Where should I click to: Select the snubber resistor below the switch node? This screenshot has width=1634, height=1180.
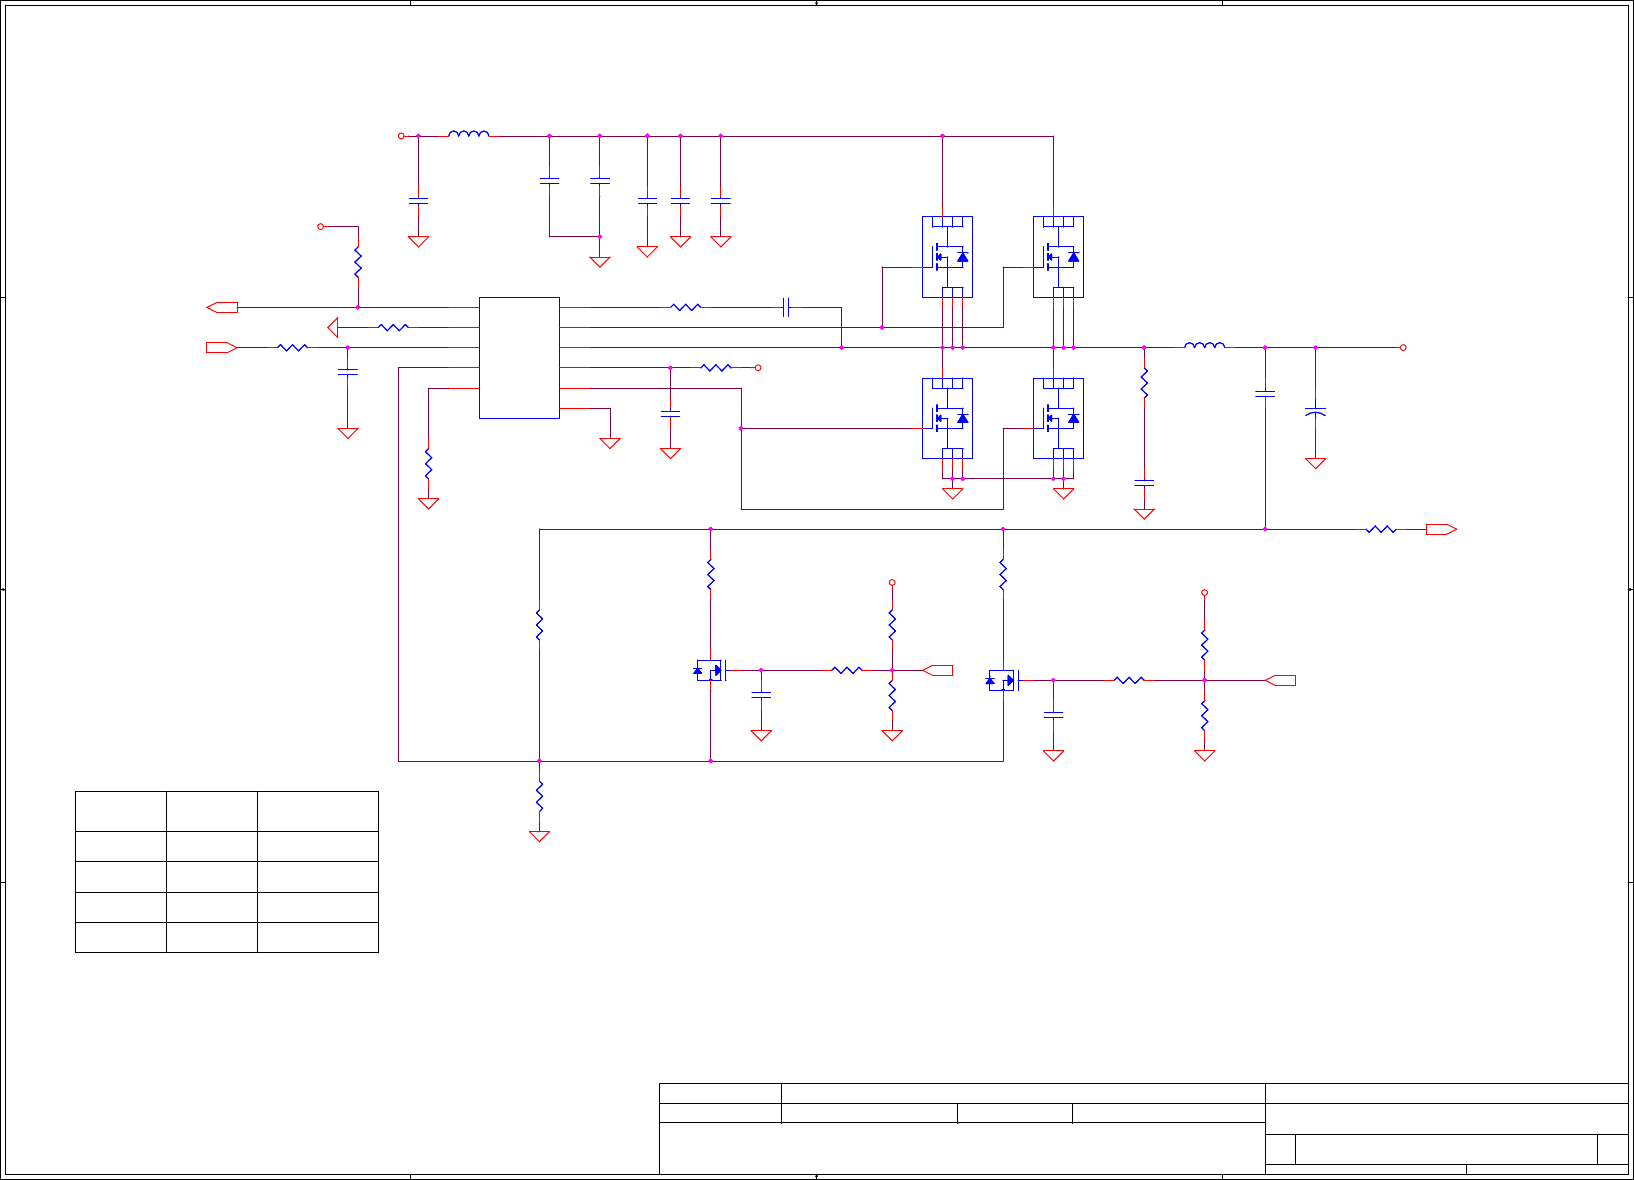[x=1144, y=383]
